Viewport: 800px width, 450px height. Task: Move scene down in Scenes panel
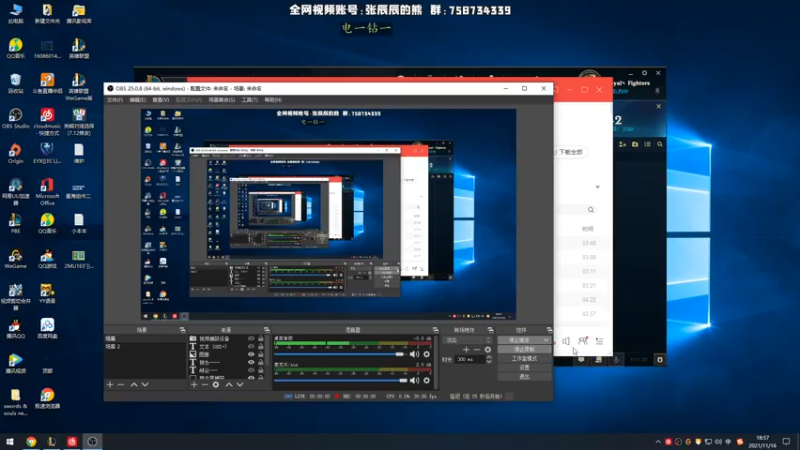(145, 385)
